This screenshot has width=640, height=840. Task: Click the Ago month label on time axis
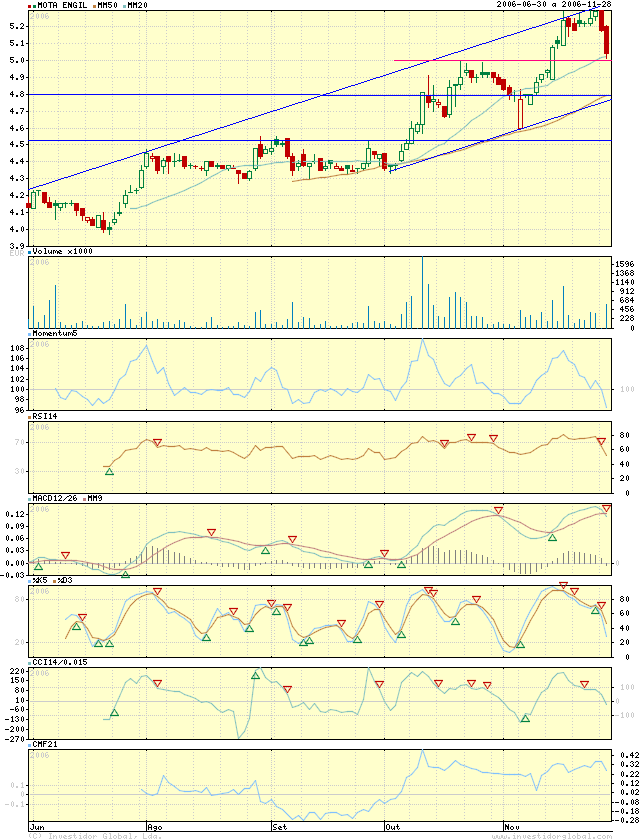(154, 827)
